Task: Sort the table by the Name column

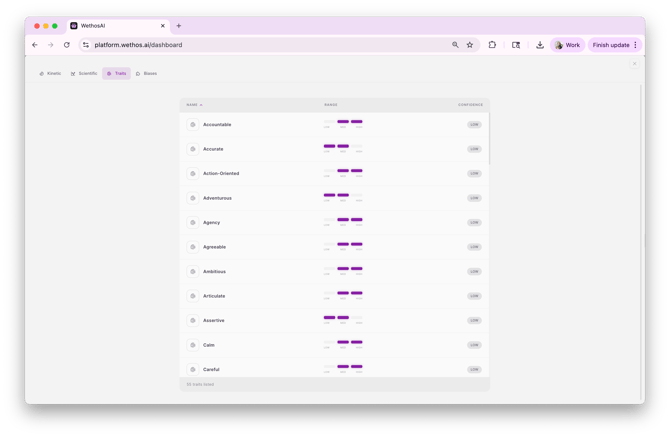Action: [194, 104]
